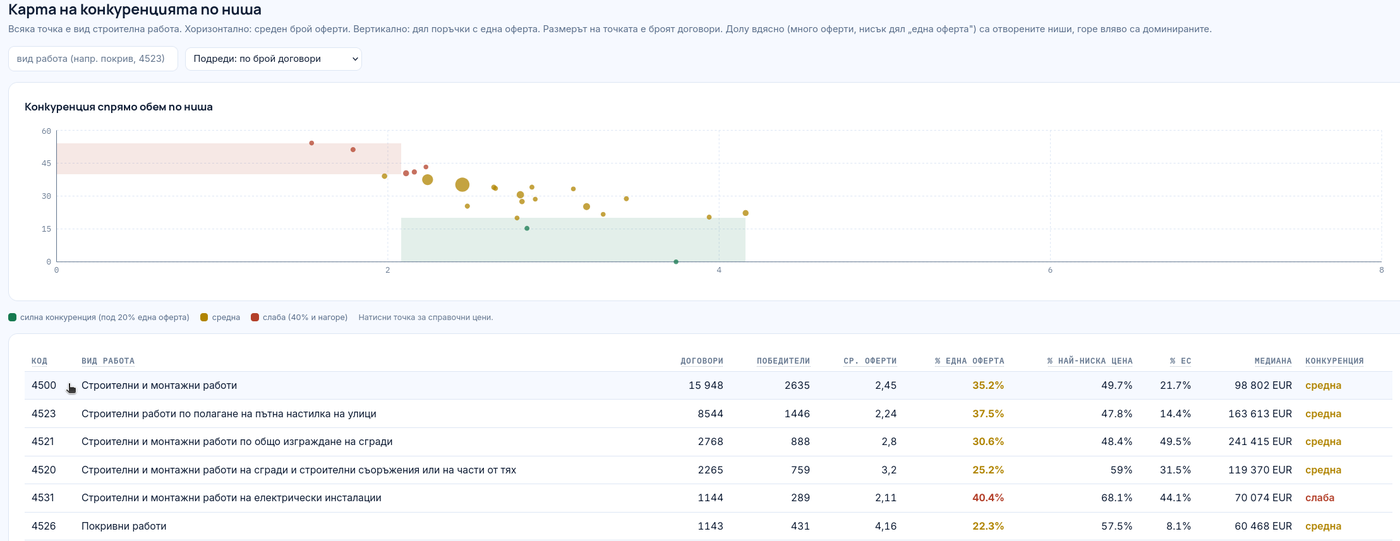The height and width of the screenshot is (541, 1400).
Task: Select the rightmost yellow dot in the scatter chart
Action: [746, 213]
